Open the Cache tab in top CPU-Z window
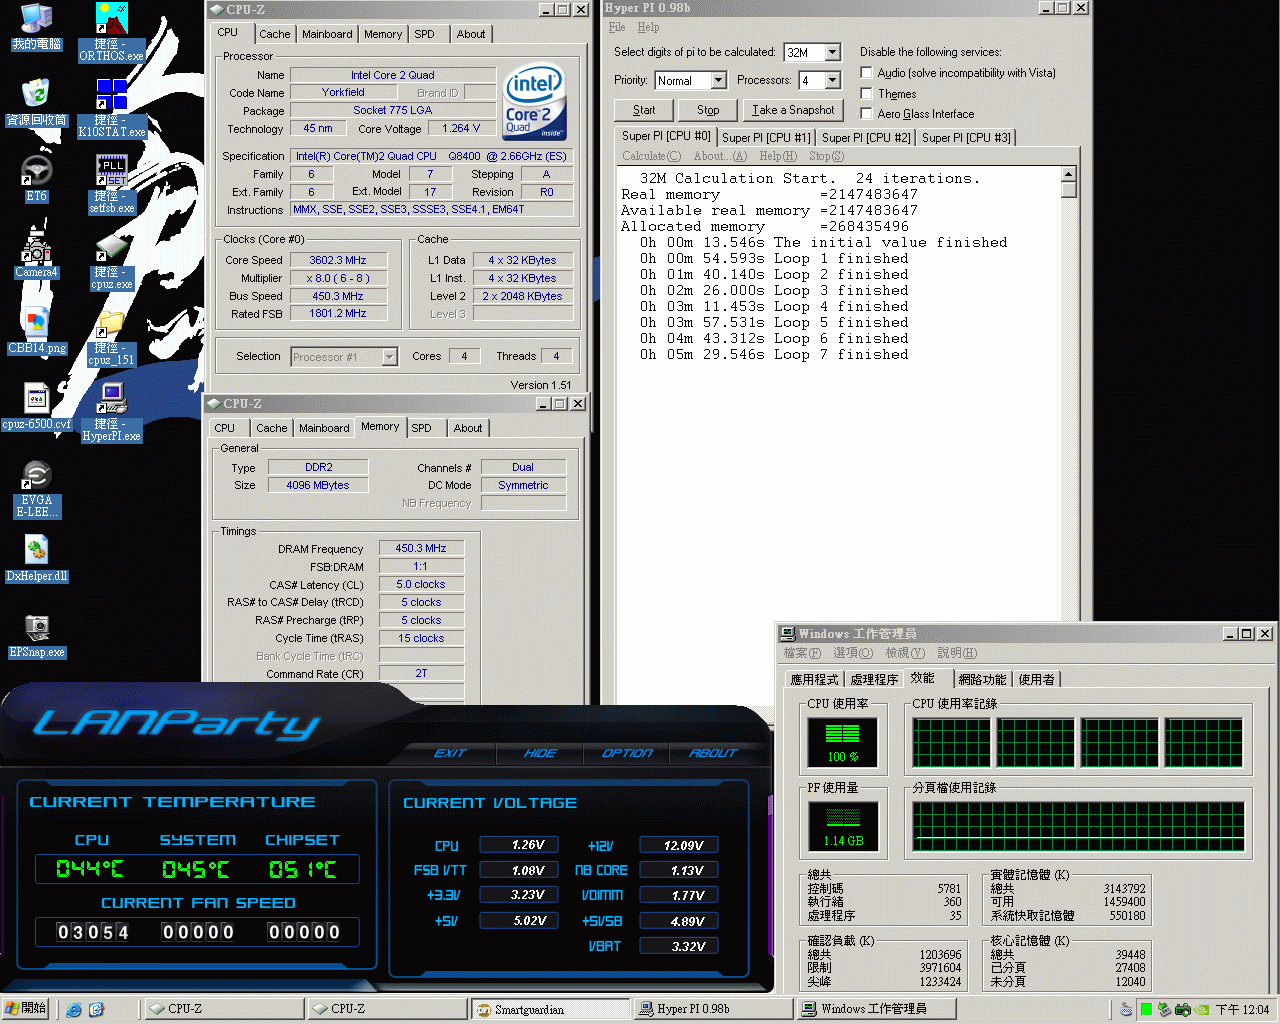 (x=275, y=34)
